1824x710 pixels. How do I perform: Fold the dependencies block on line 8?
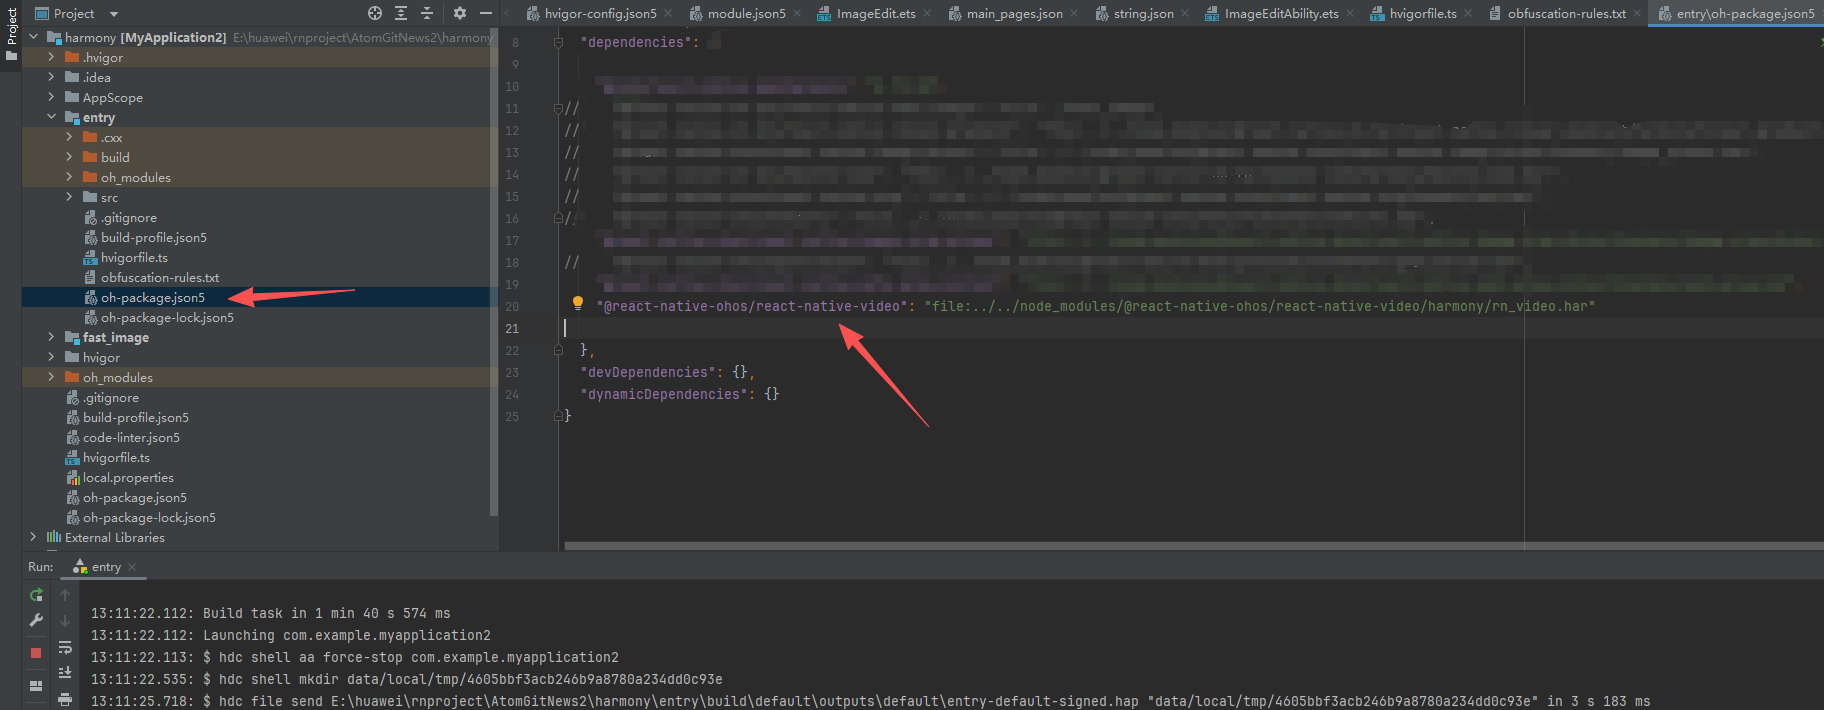click(559, 42)
